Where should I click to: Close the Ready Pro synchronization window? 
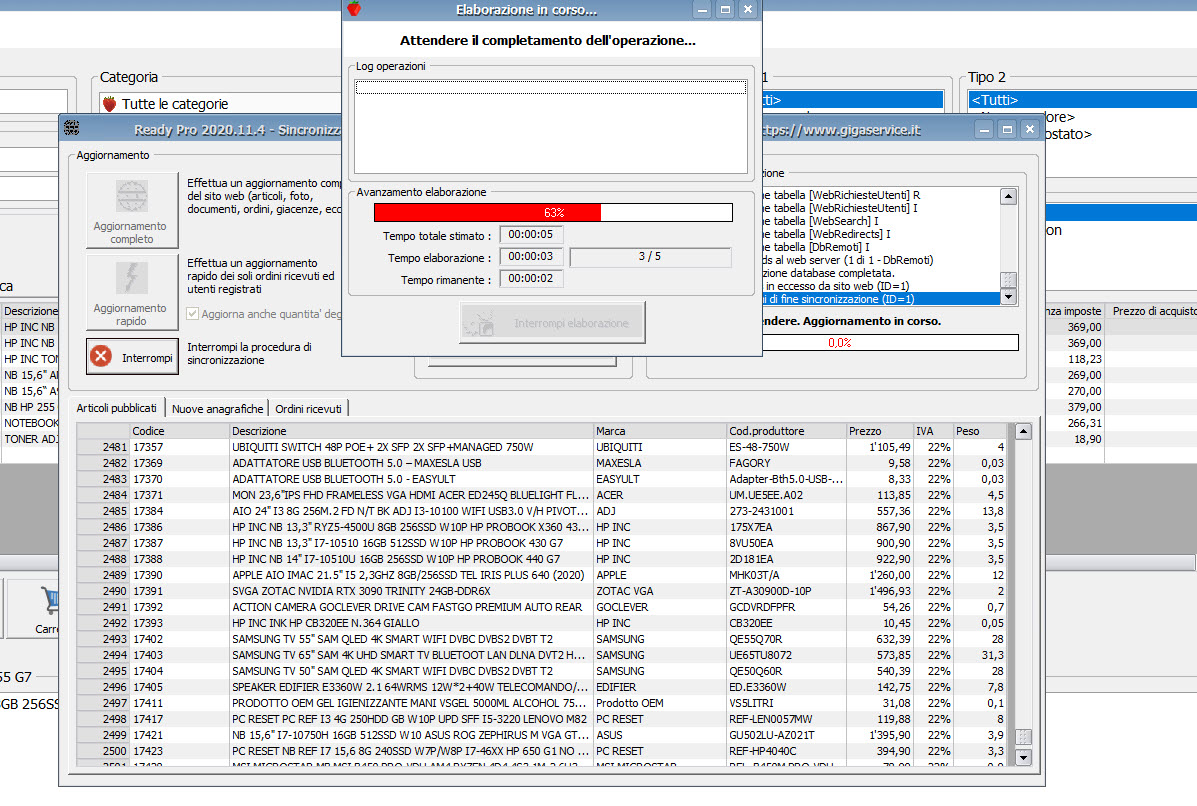coord(1030,130)
